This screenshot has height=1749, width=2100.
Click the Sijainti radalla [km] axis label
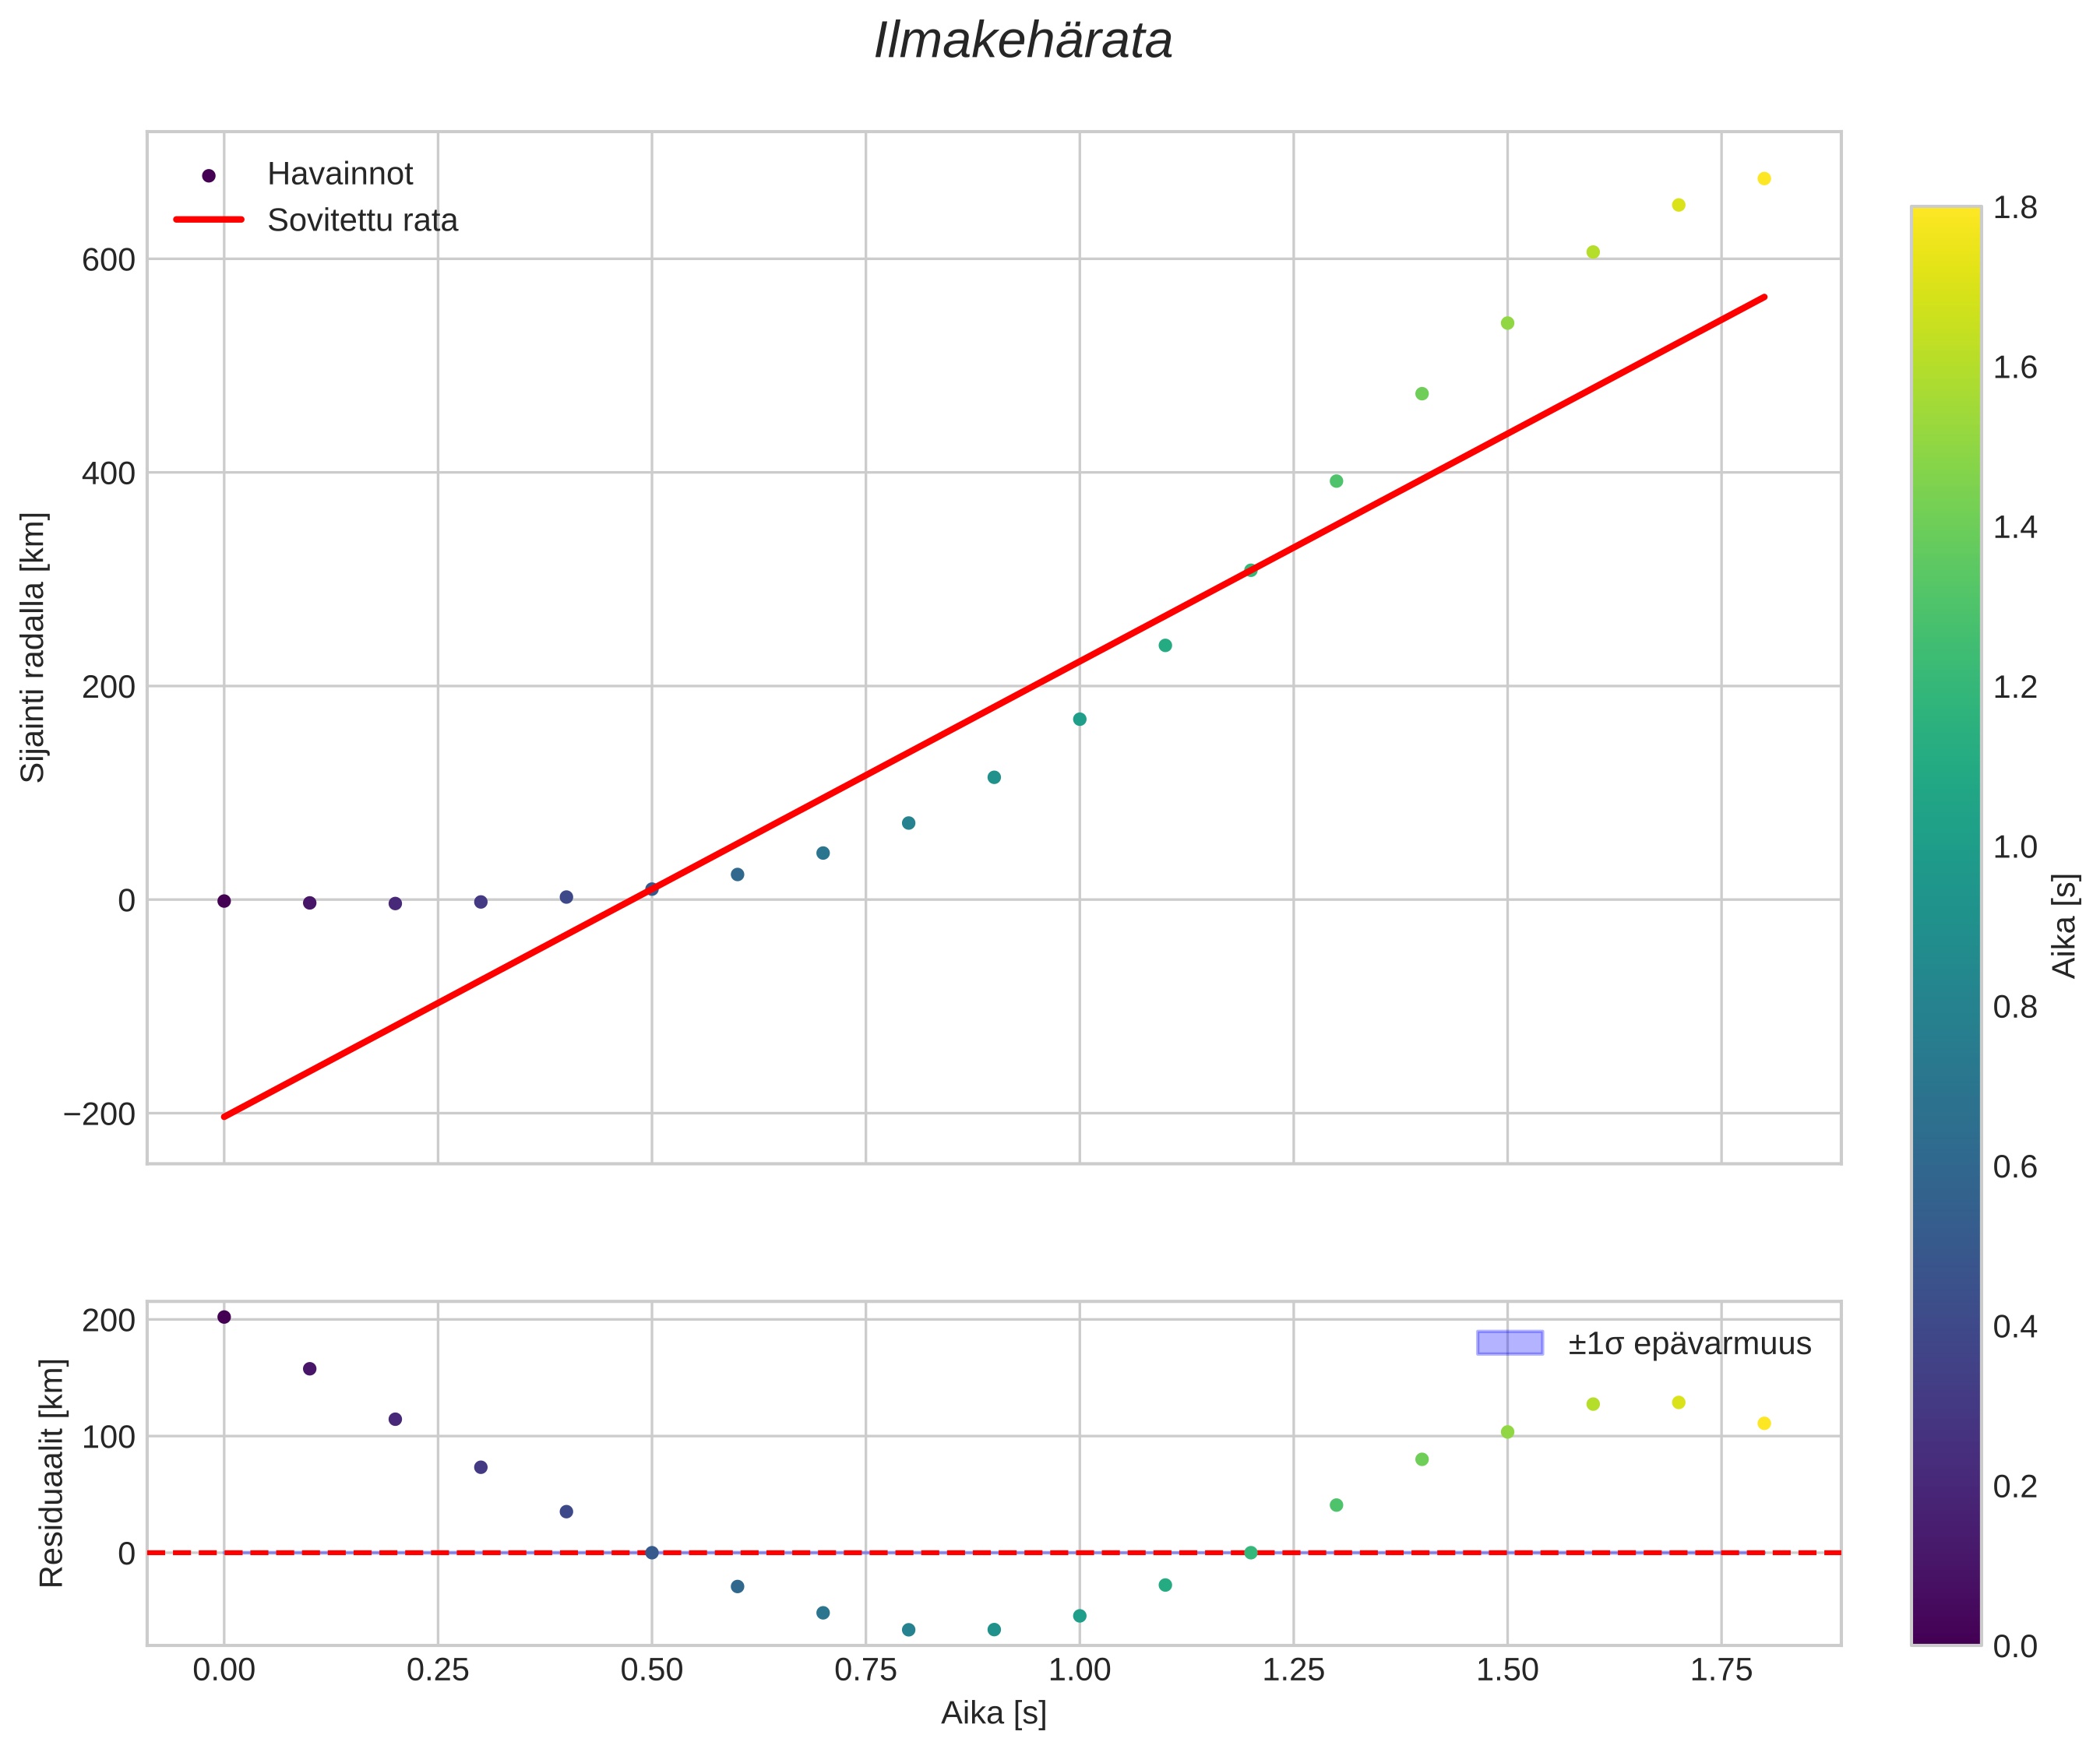click(x=34, y=647)
